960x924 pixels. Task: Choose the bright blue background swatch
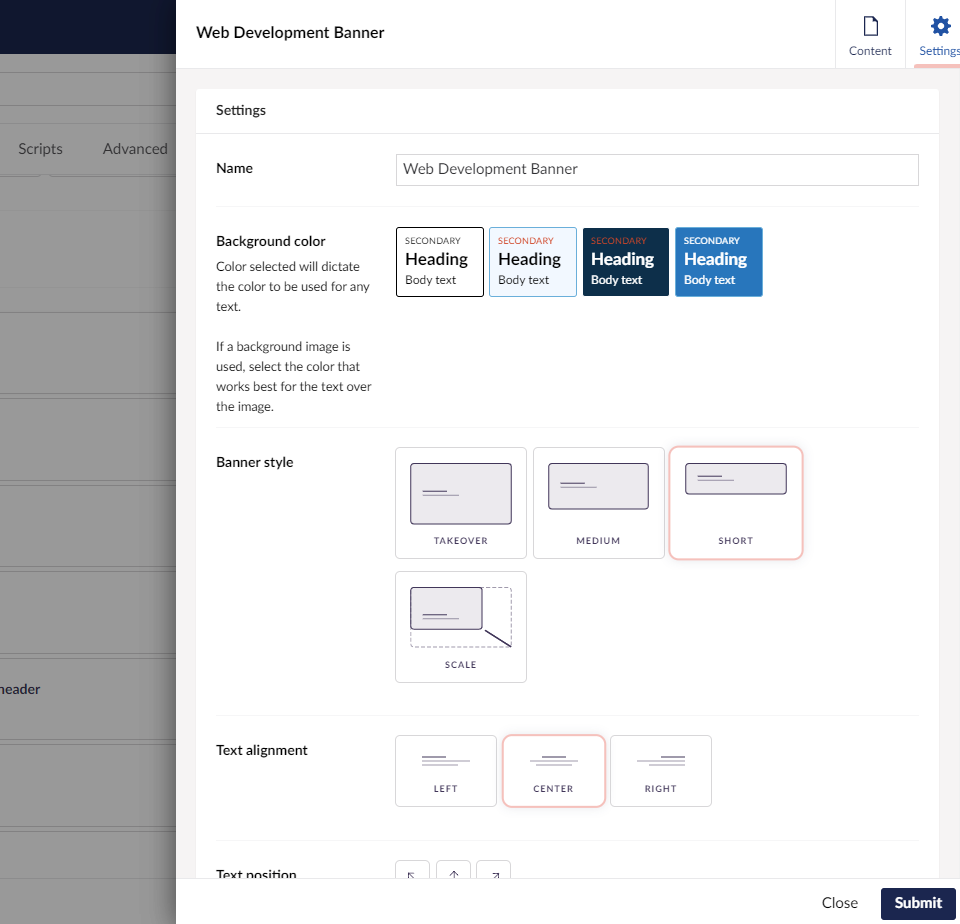point(718,261)
